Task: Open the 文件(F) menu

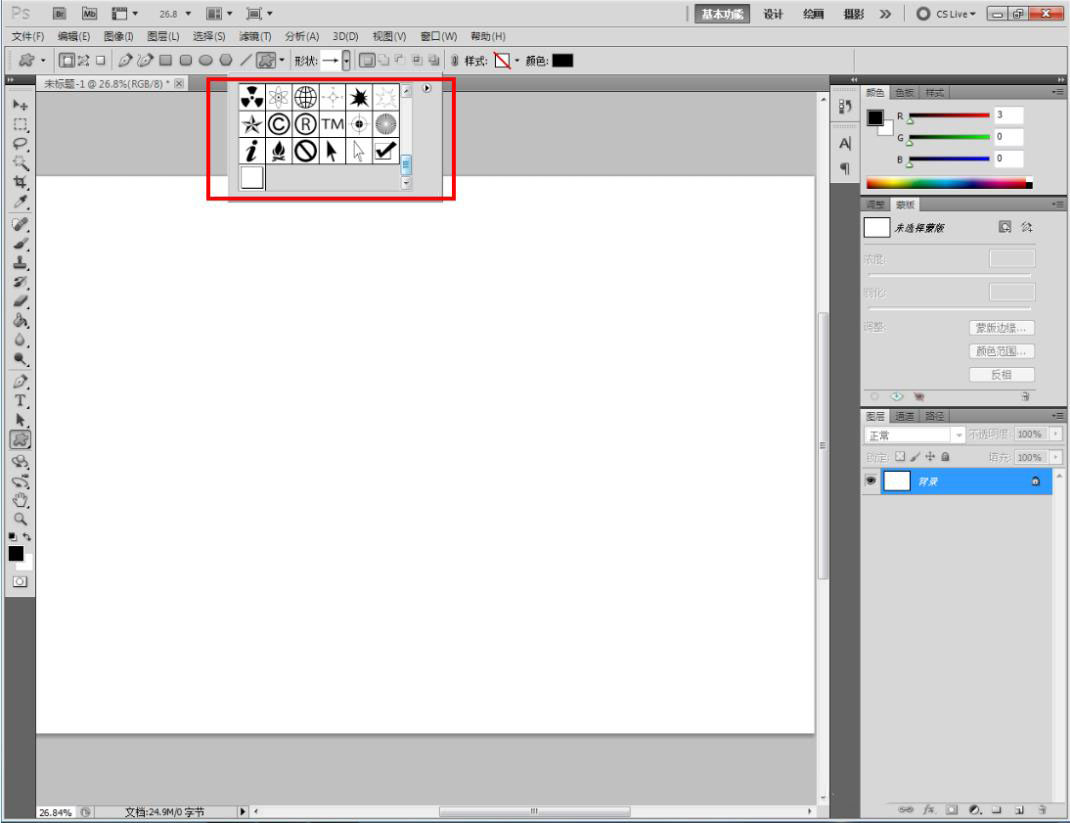Action: (x=27, y=36)
